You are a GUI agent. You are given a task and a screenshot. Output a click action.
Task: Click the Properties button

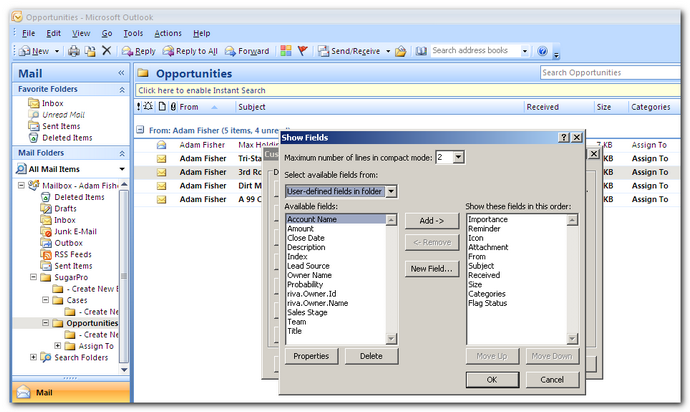311,356
